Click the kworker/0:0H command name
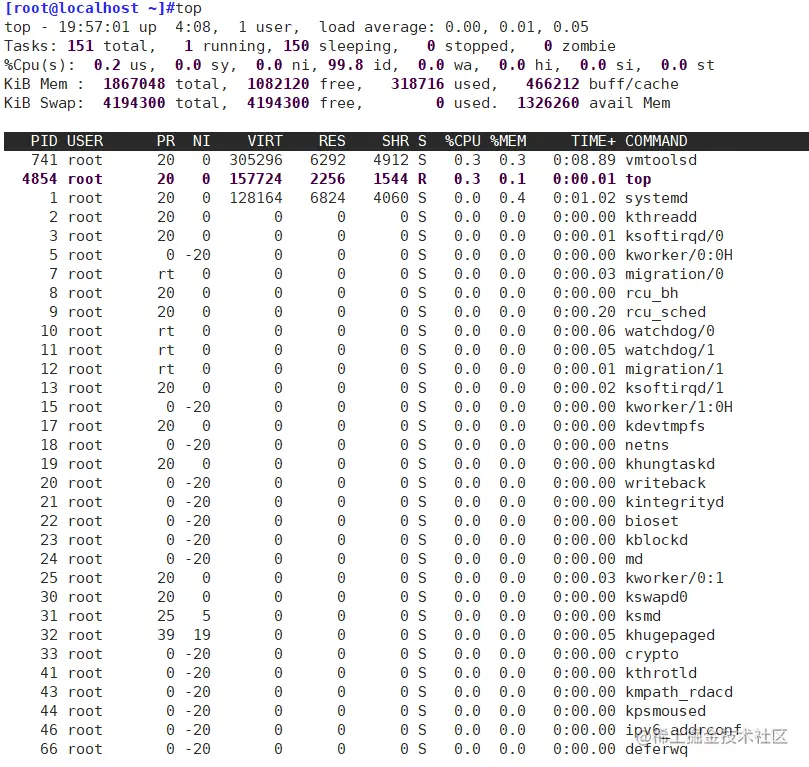809x767 pixels. [x=679, y=255]
